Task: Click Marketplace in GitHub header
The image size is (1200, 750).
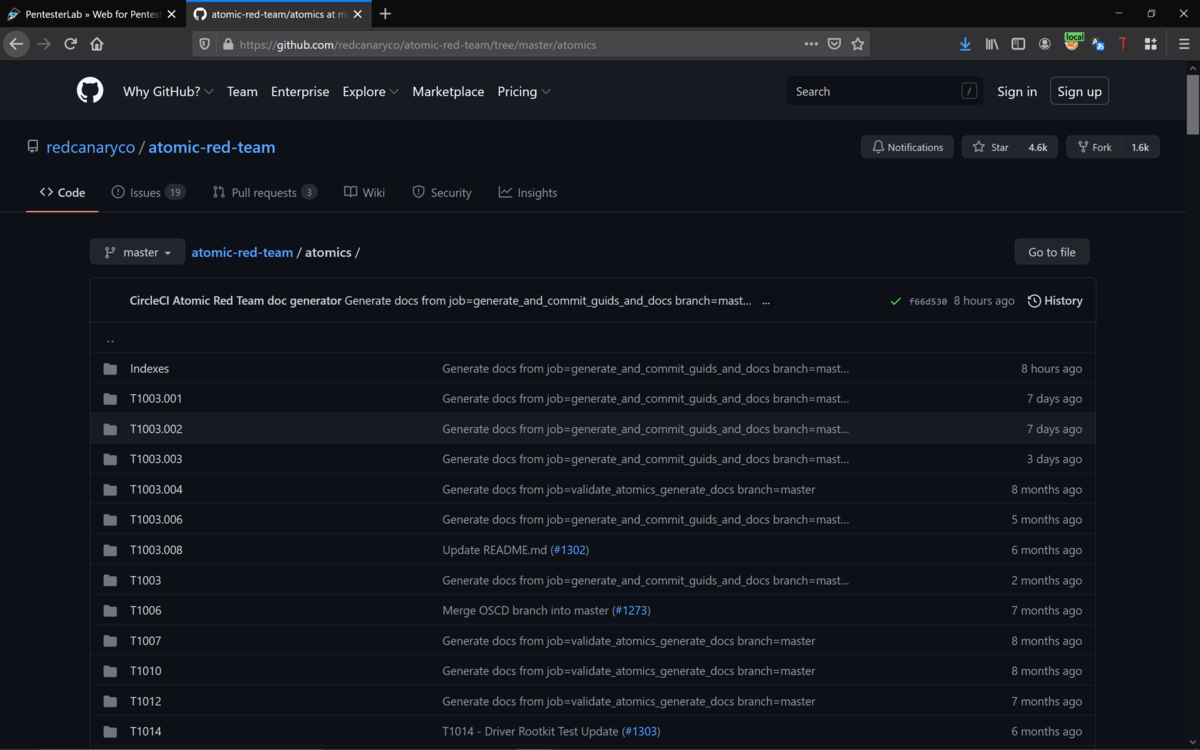Action: [x=448, y=91]
